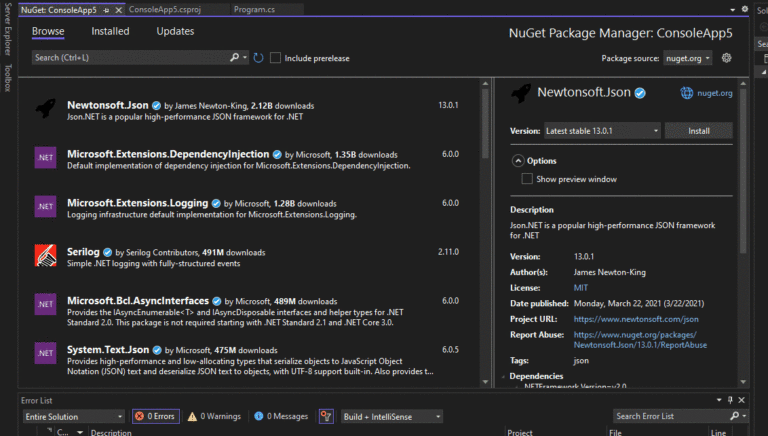Image resolution: width=768 pixels, height=436 pixels.
Task: Check Show preview window option
Action: coord(527,179)
